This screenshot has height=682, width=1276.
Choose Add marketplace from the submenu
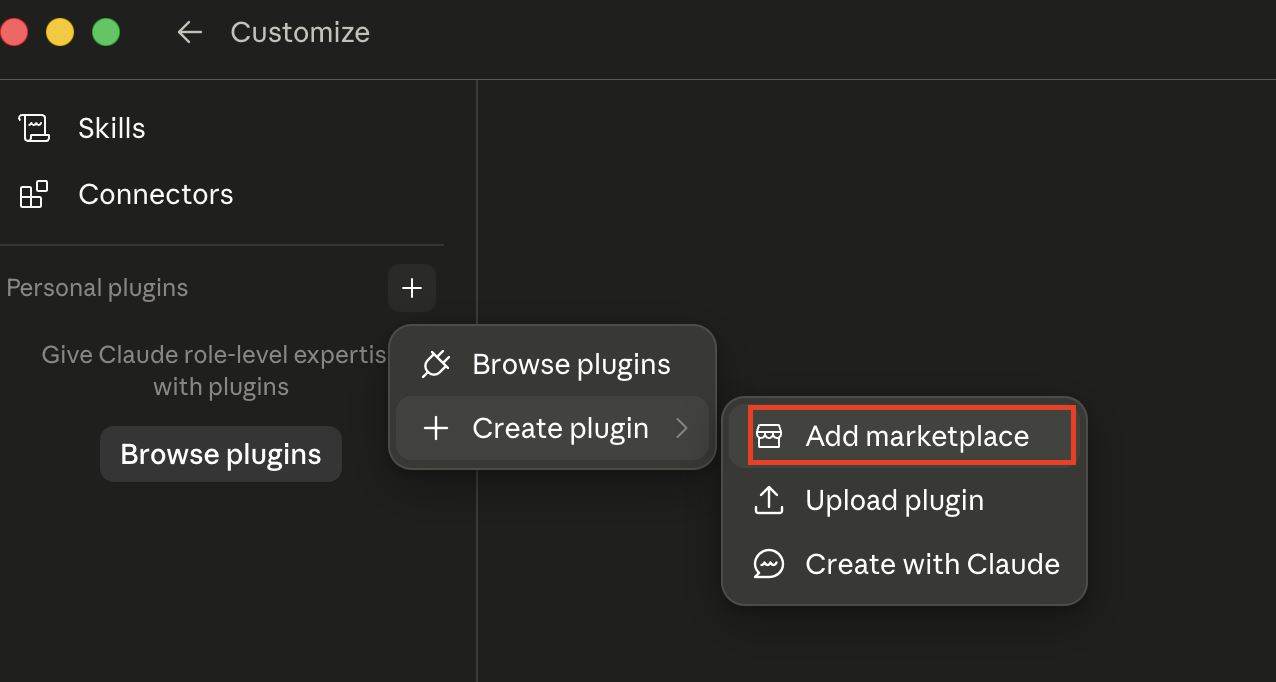pos(904,436)
